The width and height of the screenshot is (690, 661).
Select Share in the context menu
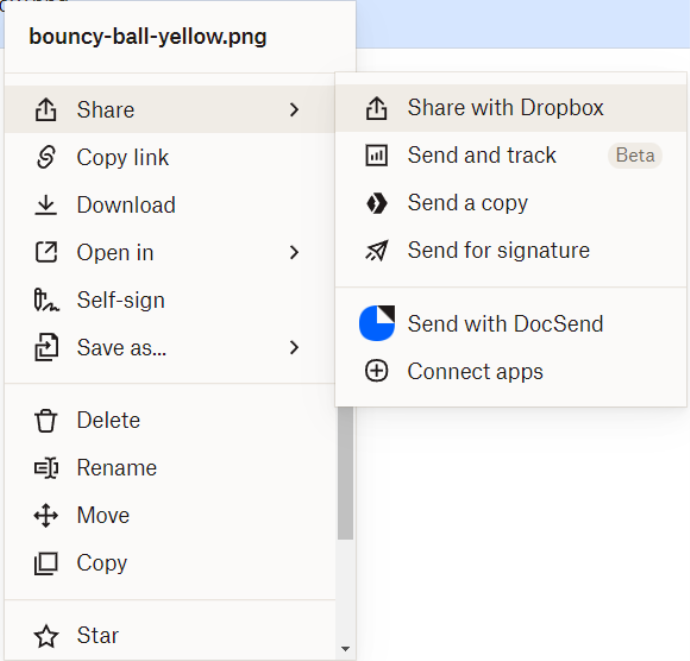pyautogui.click(x=170, y=110)
